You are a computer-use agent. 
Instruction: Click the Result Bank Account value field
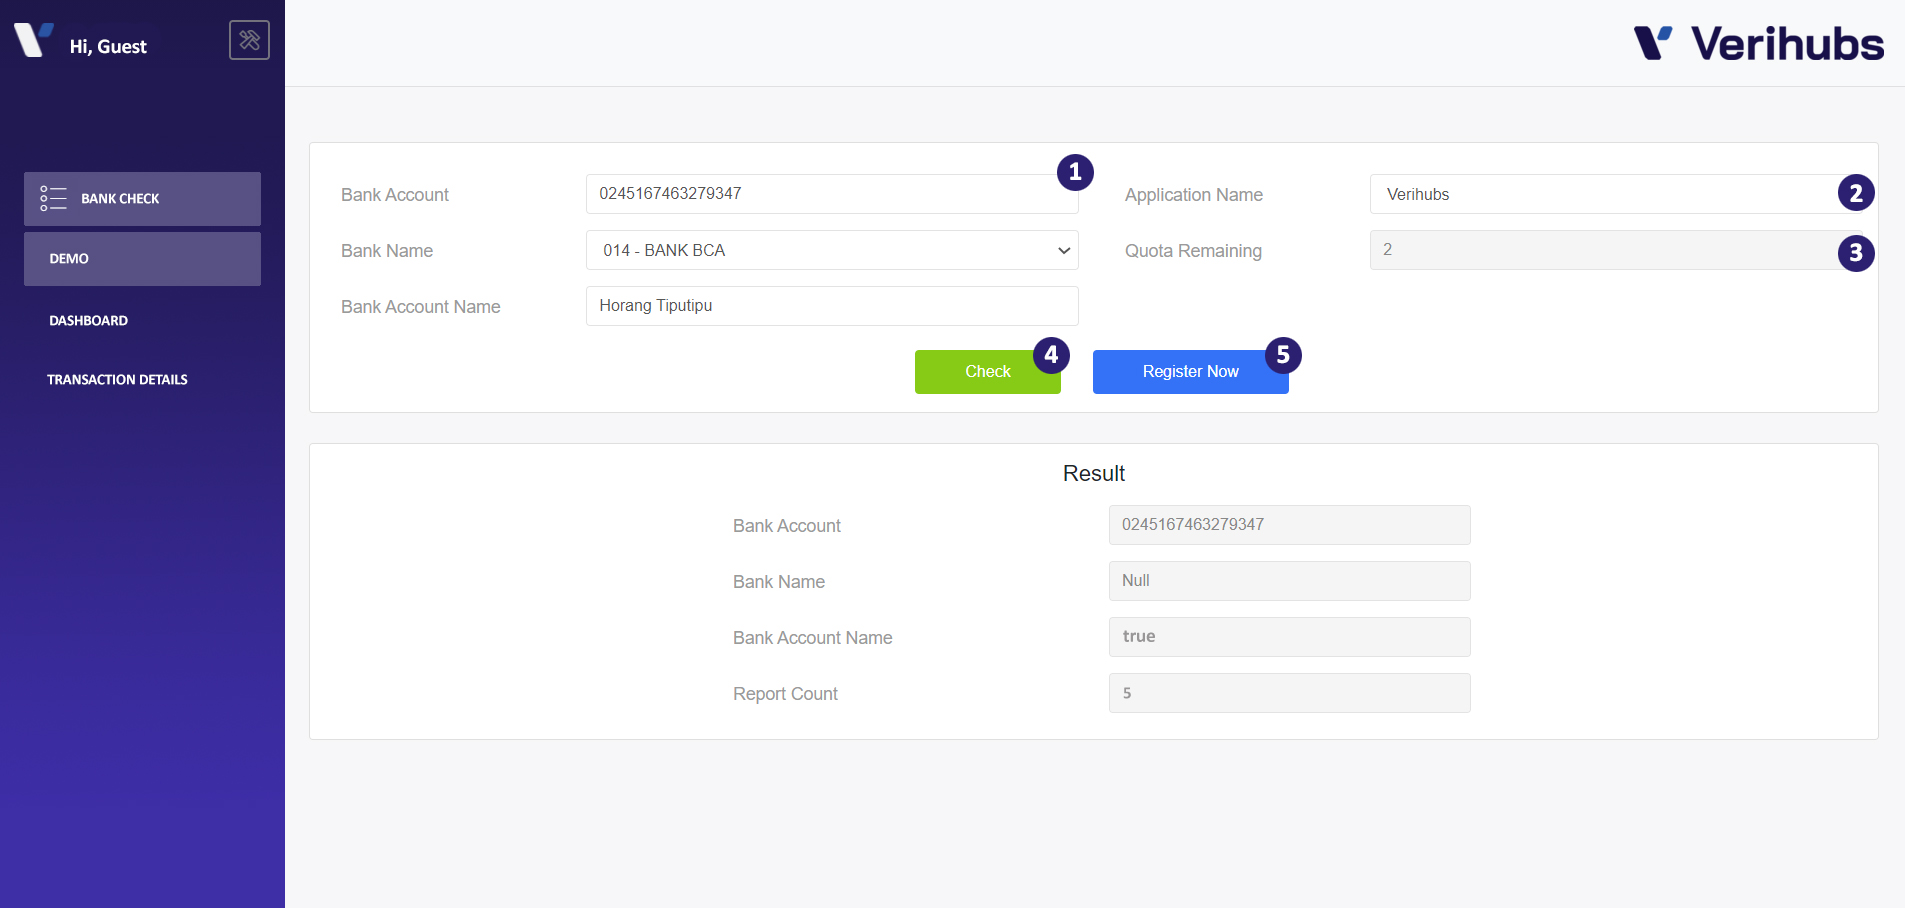point(1290,525)
